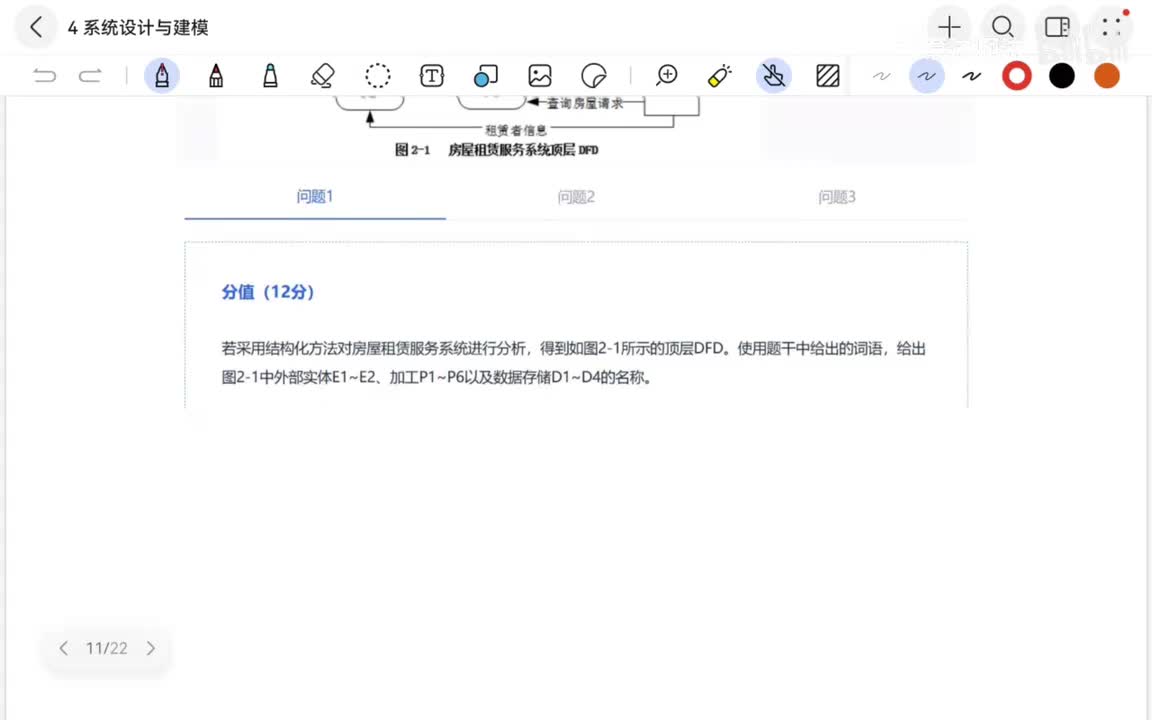1152x720 pixels.
Task: Redo the last undone action
Action: coord(90,76)
